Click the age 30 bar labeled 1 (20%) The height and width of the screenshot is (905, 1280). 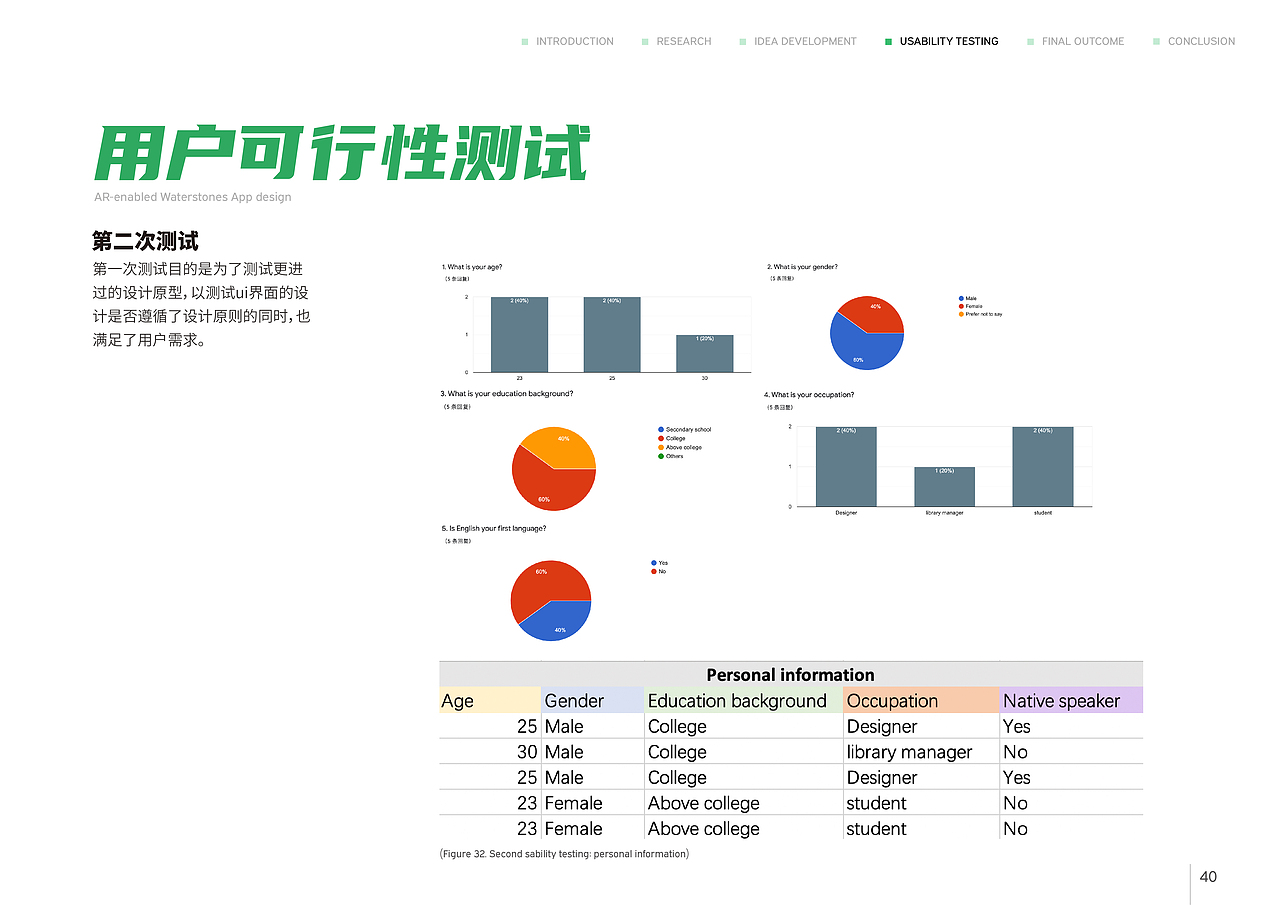pos(705,354)
